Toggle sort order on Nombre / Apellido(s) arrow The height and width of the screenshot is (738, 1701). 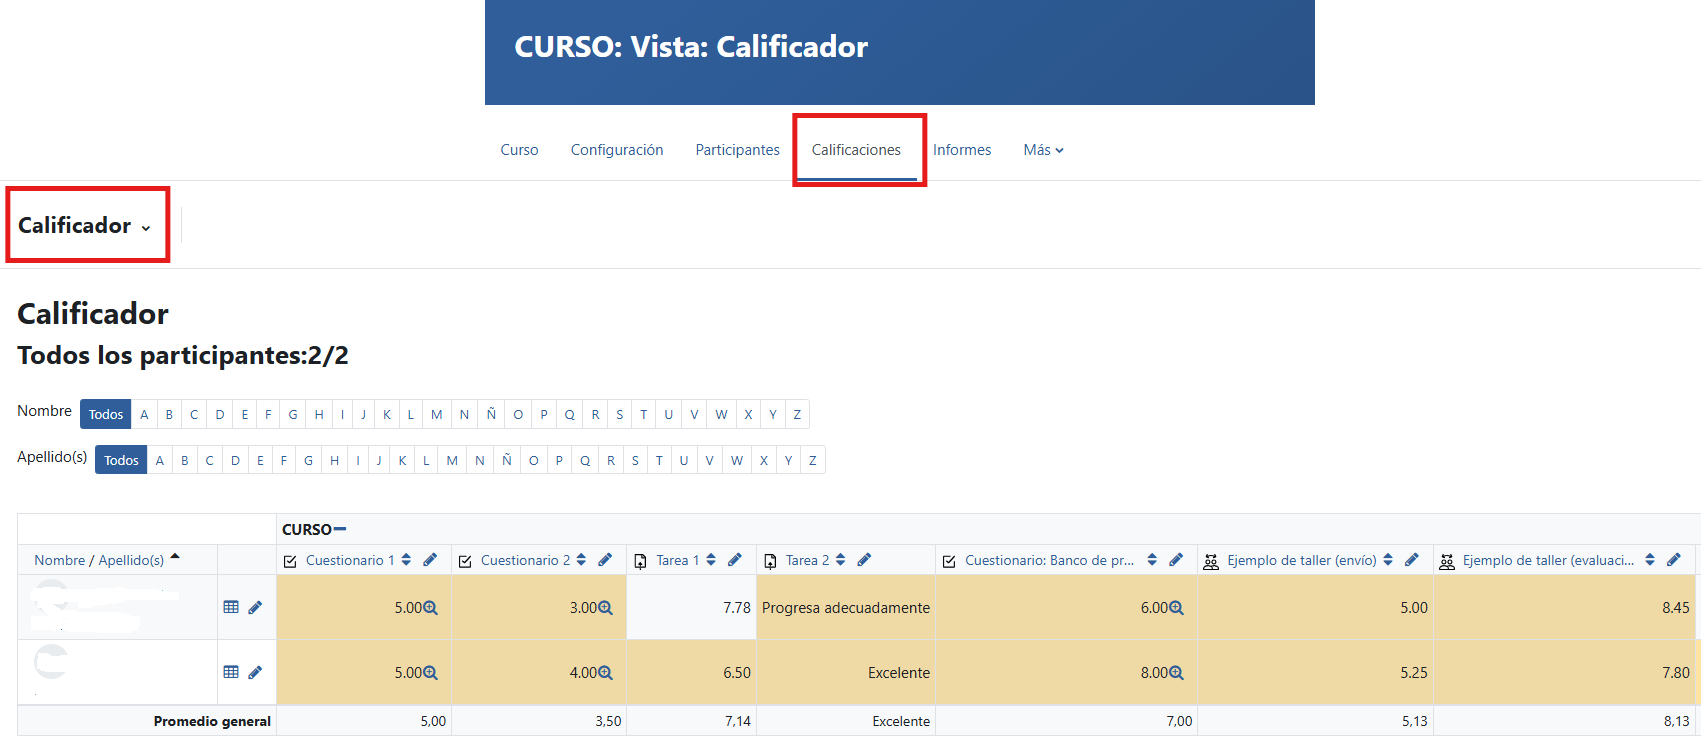pos(175,557)
